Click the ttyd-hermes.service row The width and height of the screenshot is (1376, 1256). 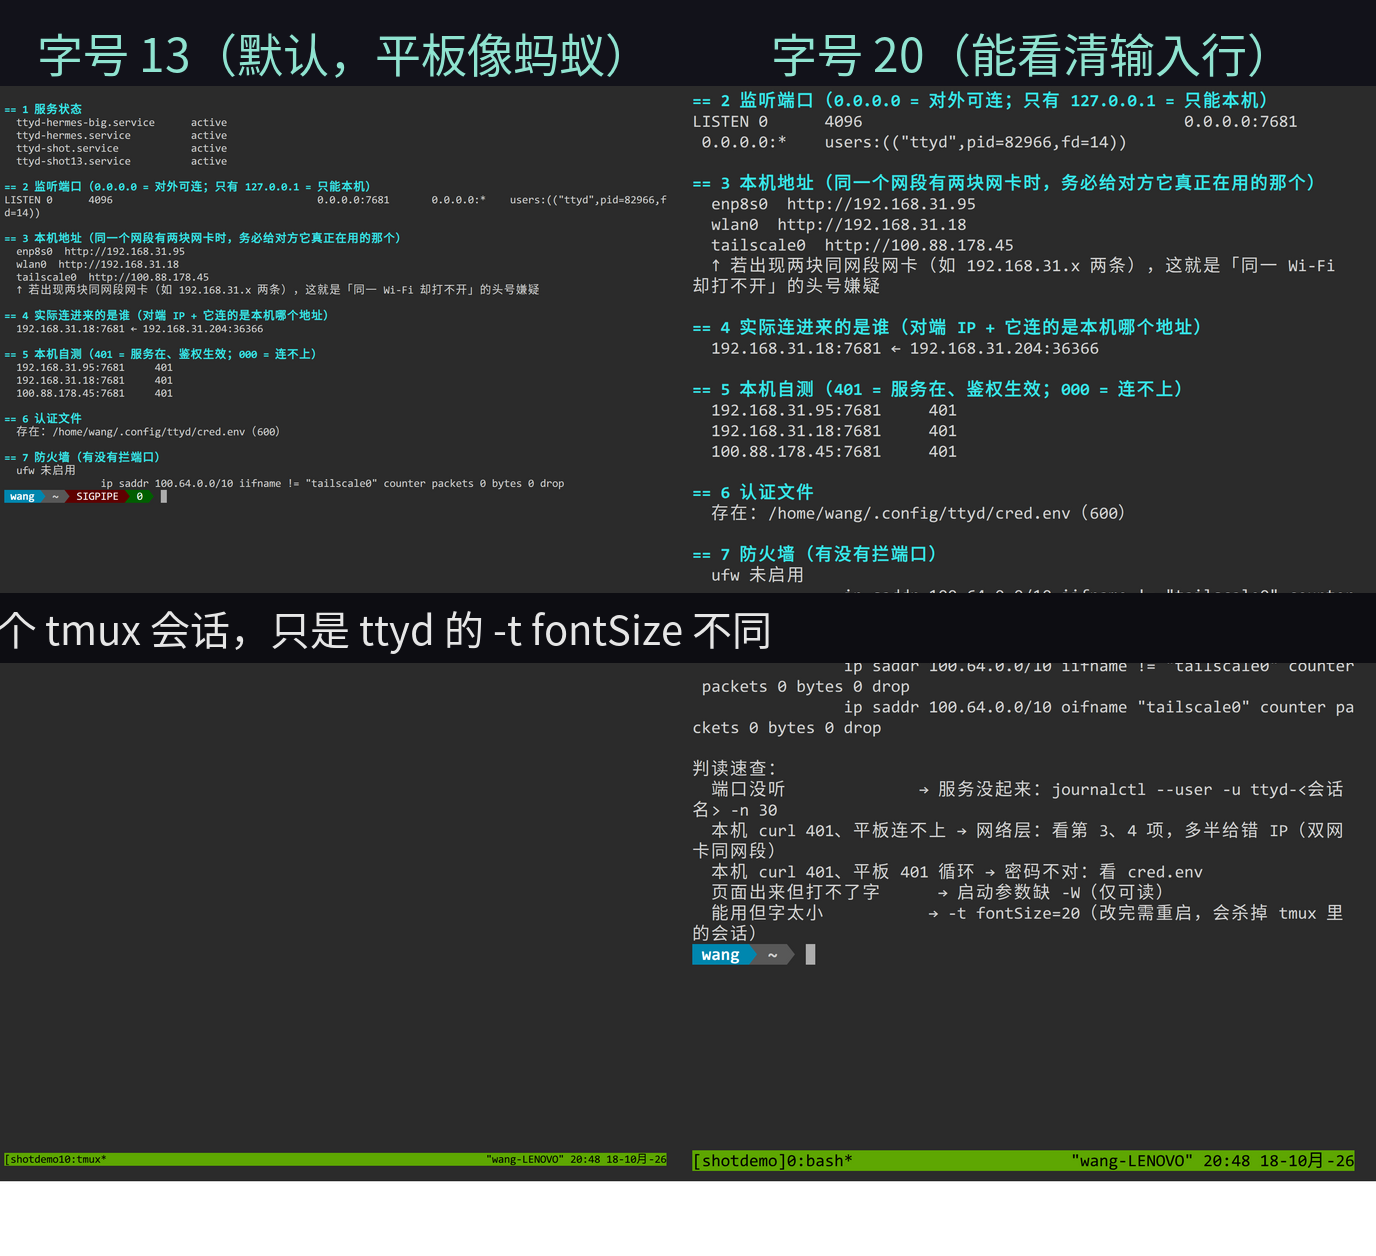121,135
